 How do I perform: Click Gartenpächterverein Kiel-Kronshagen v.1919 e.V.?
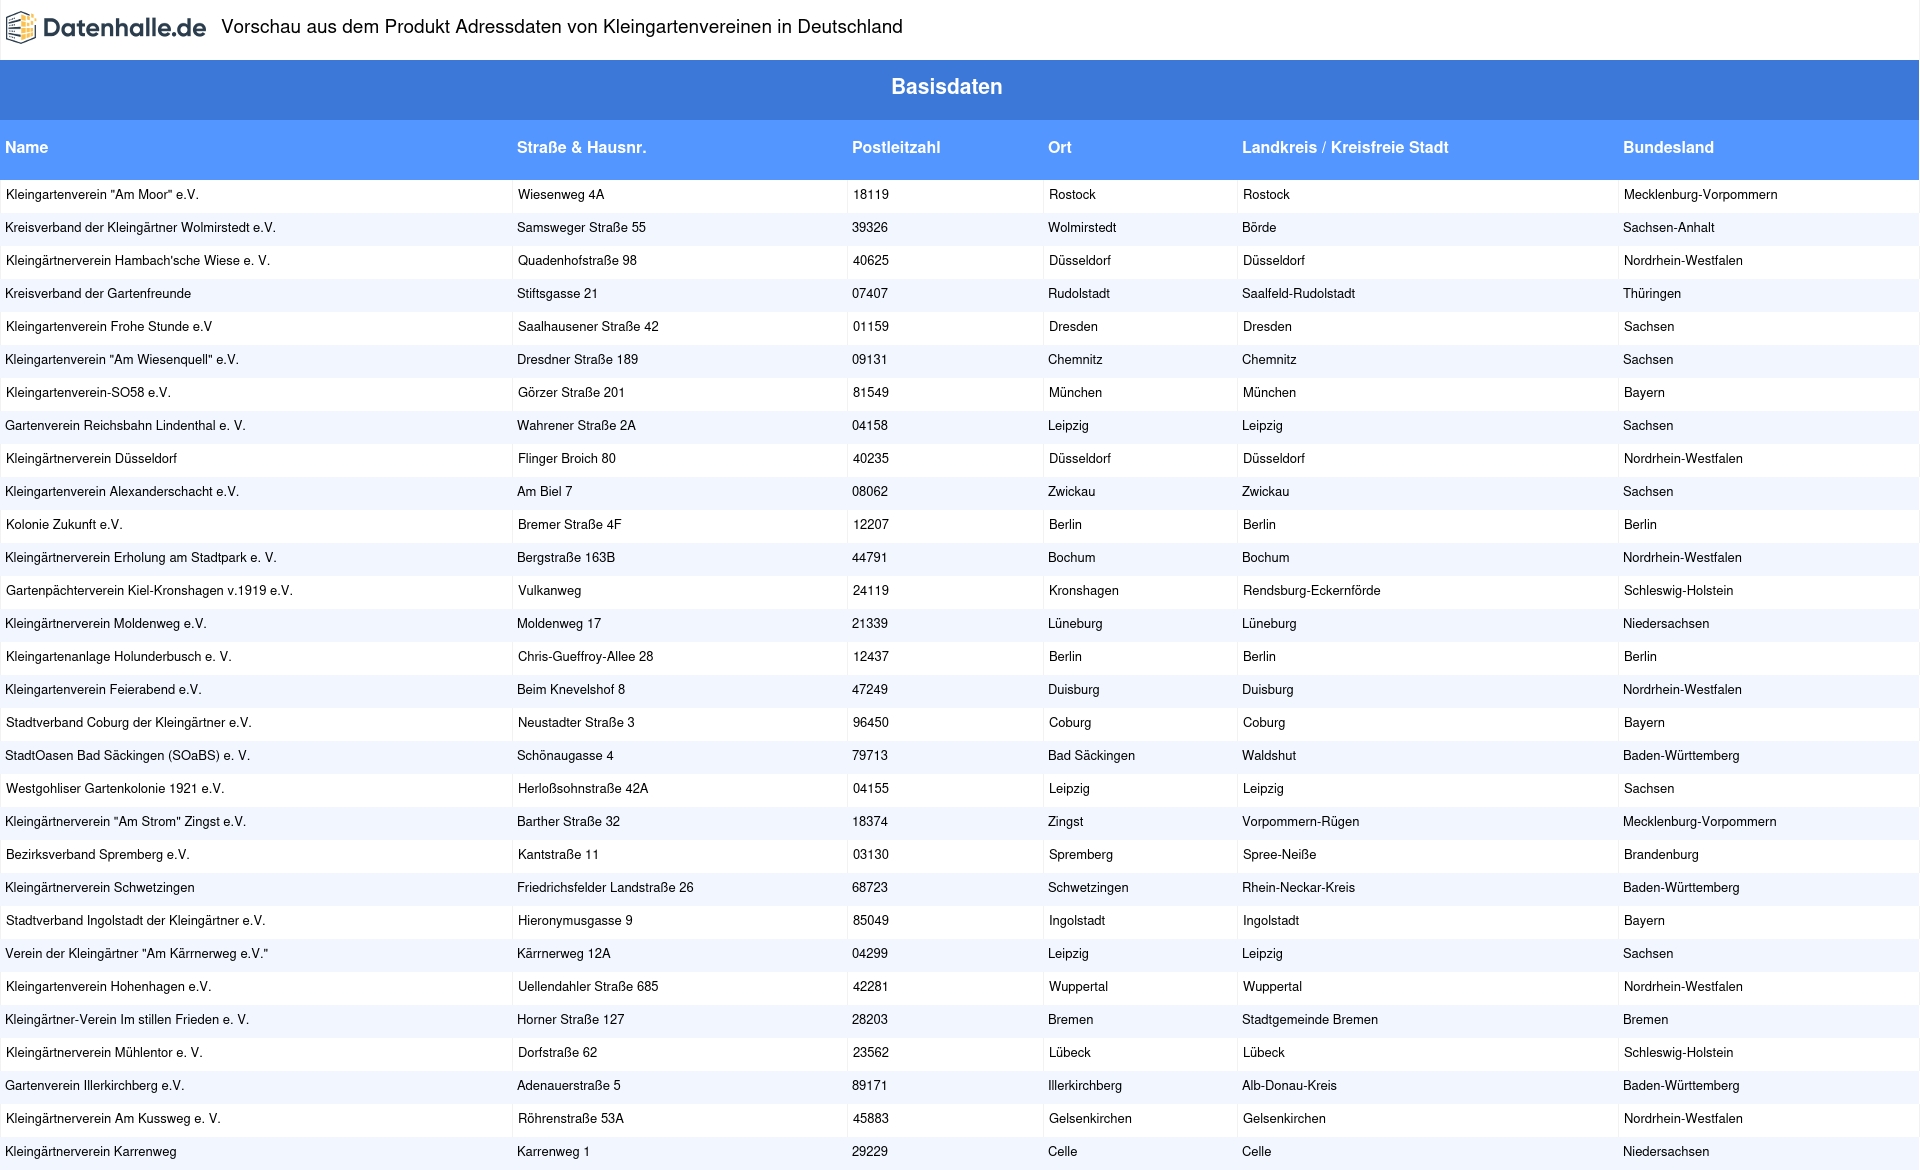(x=149, y=591)
